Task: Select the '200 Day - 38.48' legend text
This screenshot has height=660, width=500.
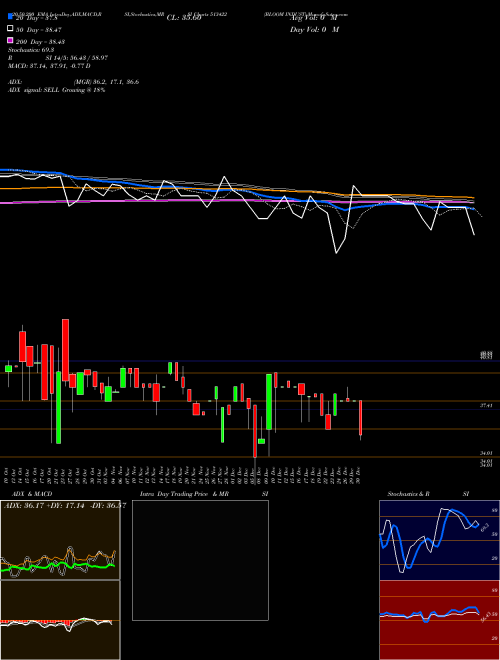Action: click(x=40, y=42)
